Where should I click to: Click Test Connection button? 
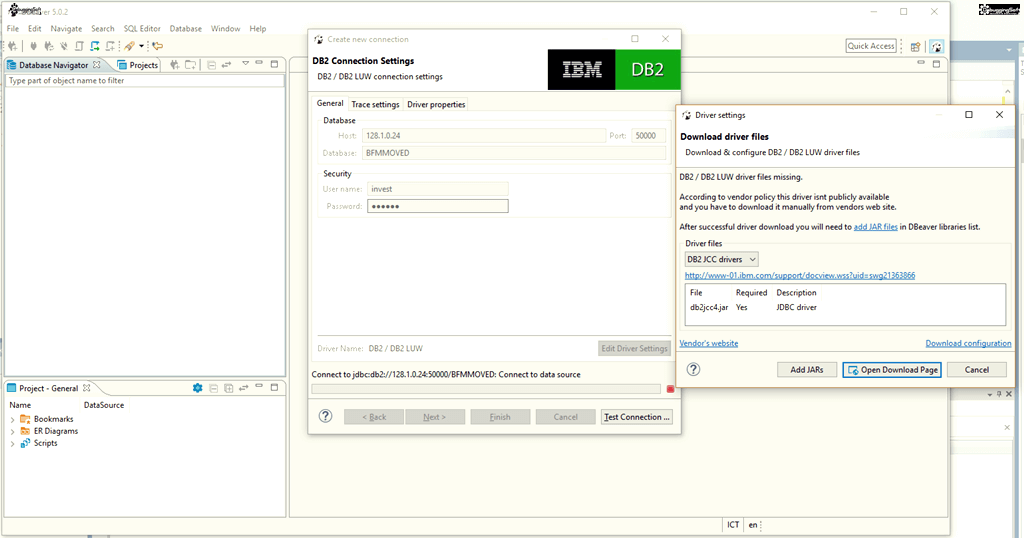tap(637, 417)
